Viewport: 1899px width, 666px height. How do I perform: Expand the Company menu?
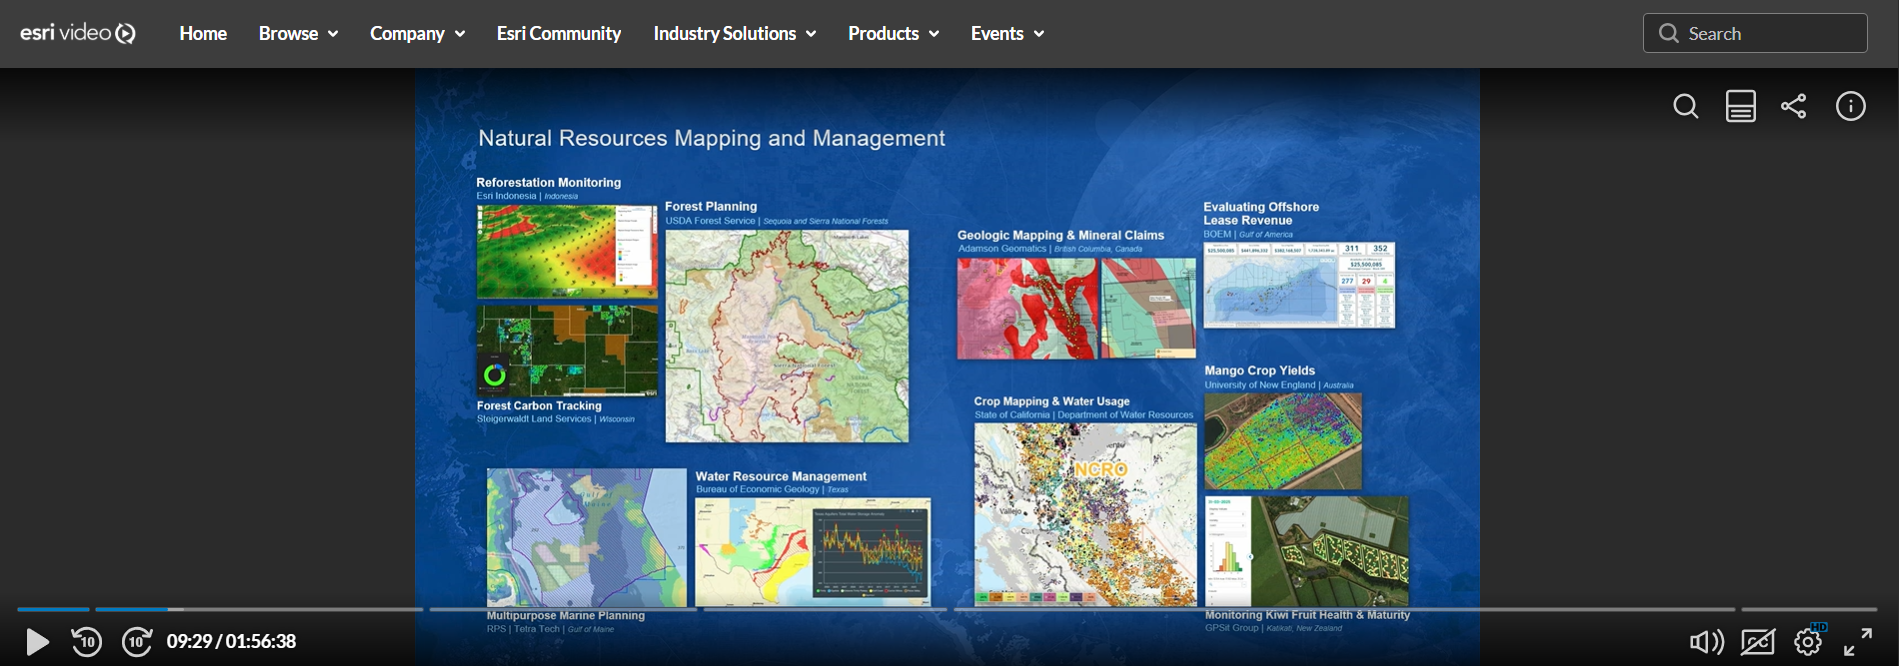point(417,33)
